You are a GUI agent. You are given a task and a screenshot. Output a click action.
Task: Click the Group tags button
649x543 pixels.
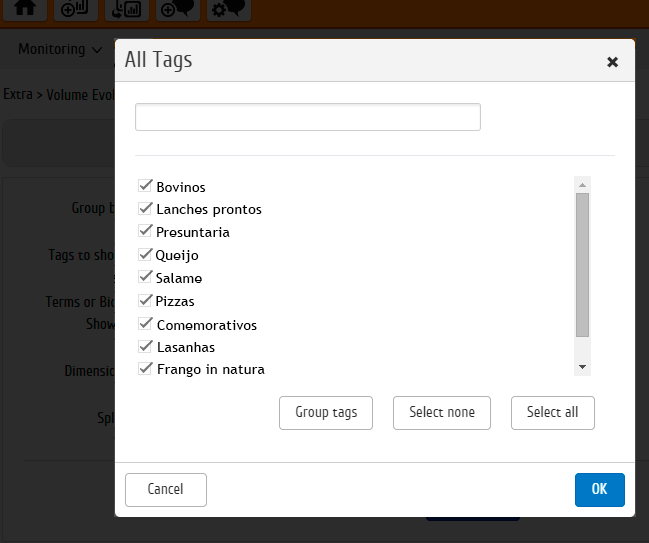[x=325, y=413]
